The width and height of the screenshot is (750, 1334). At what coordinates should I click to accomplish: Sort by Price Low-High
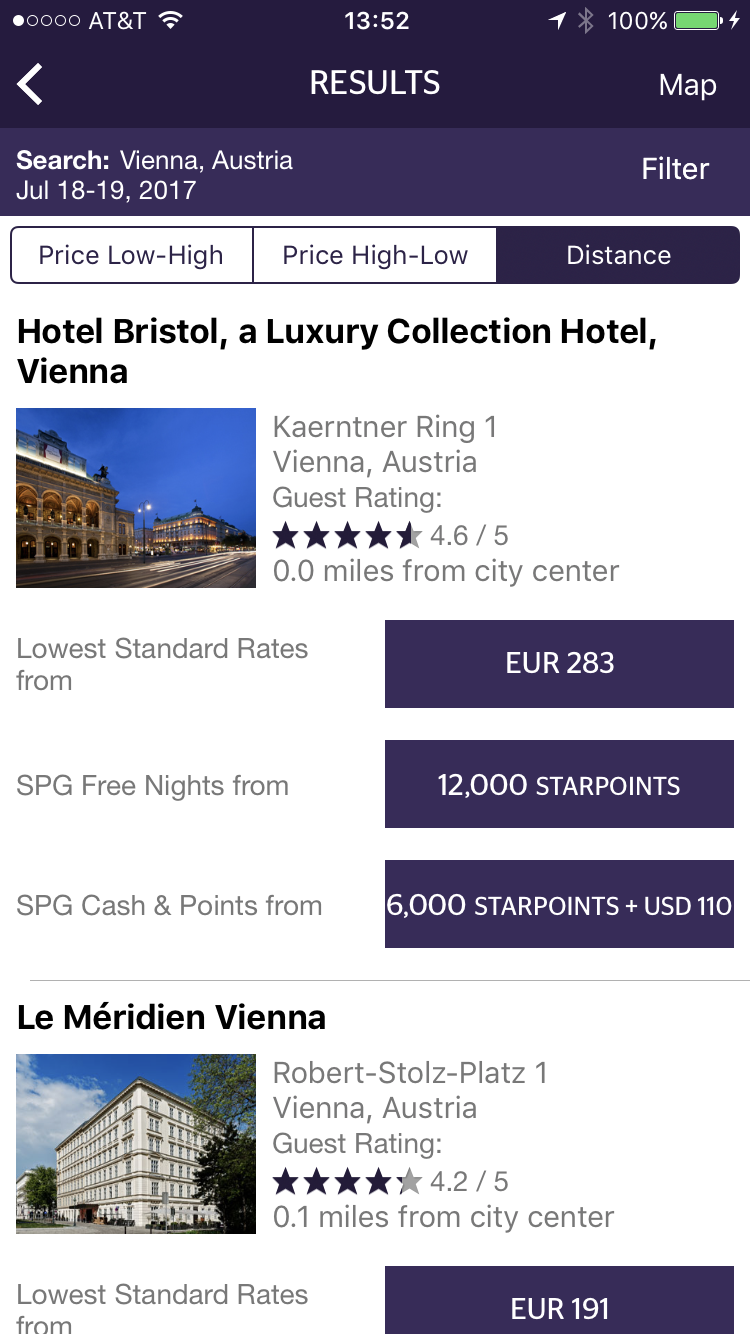tap(131, 255)
